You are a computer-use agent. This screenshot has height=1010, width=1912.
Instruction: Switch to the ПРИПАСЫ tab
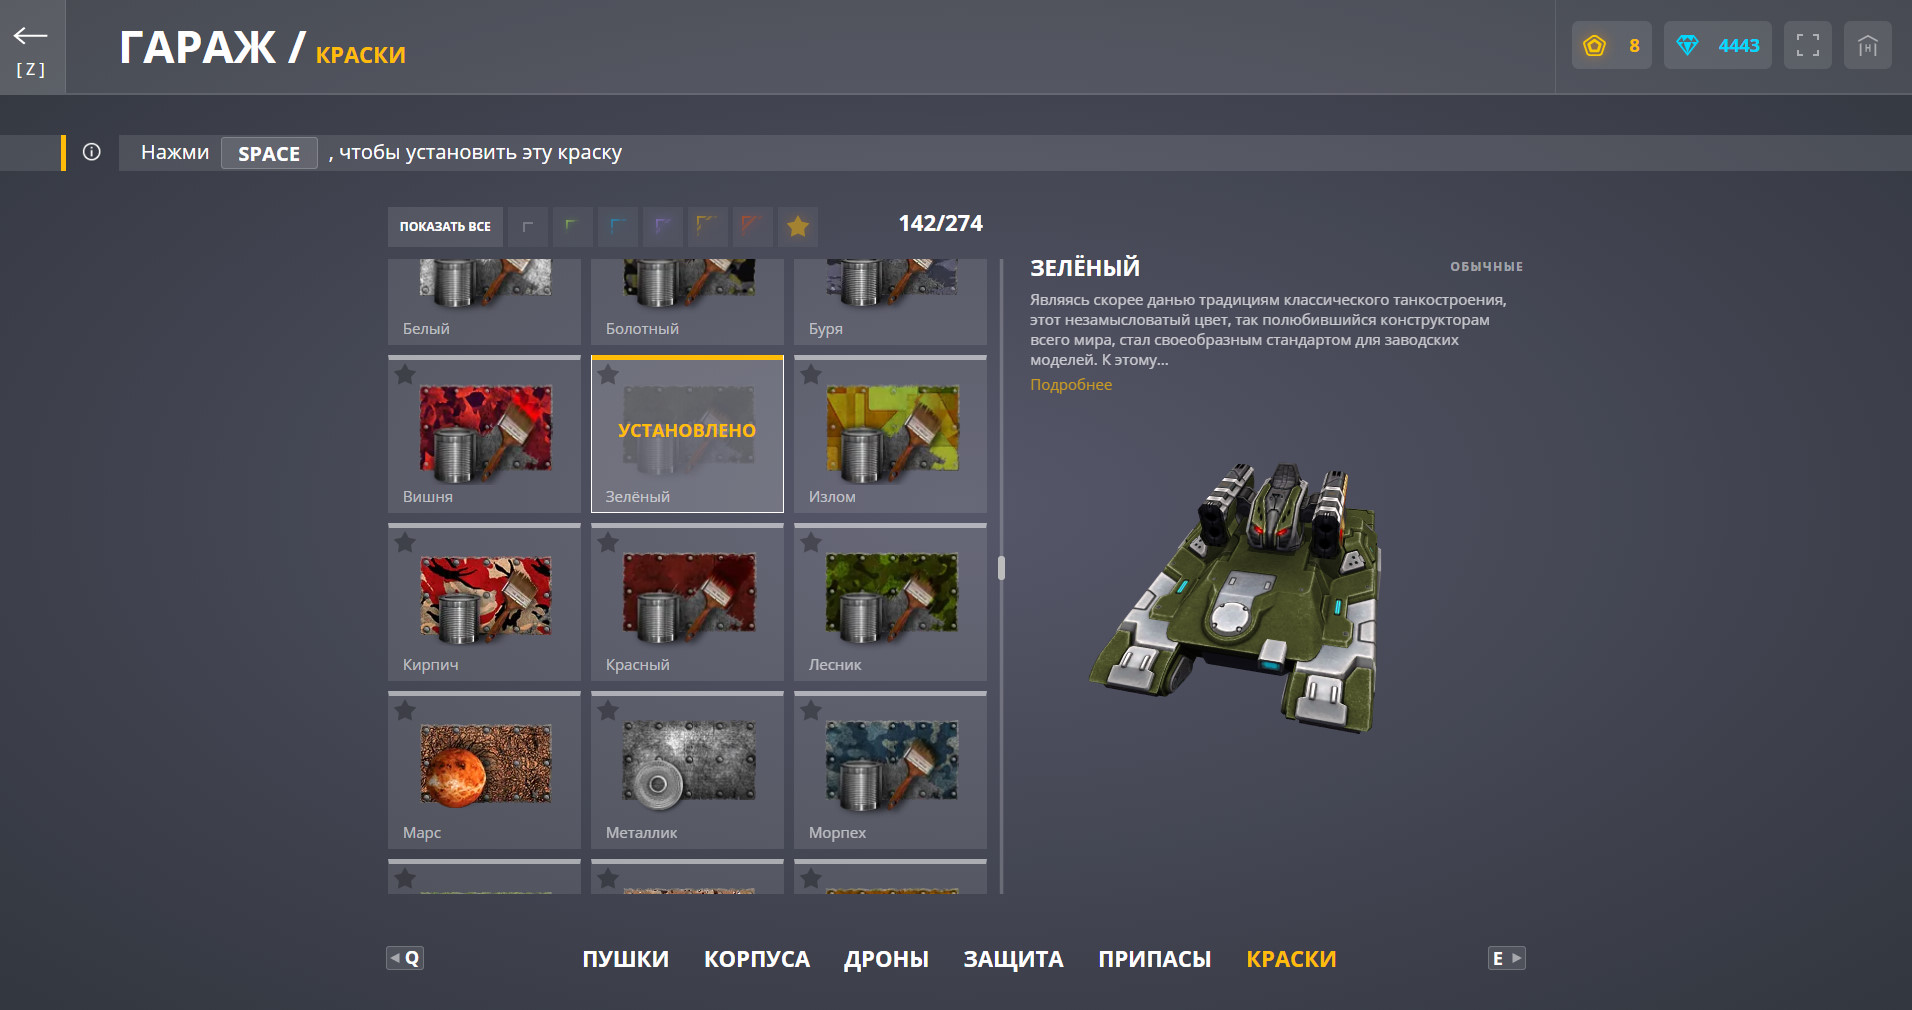[x=1155, y=959]
